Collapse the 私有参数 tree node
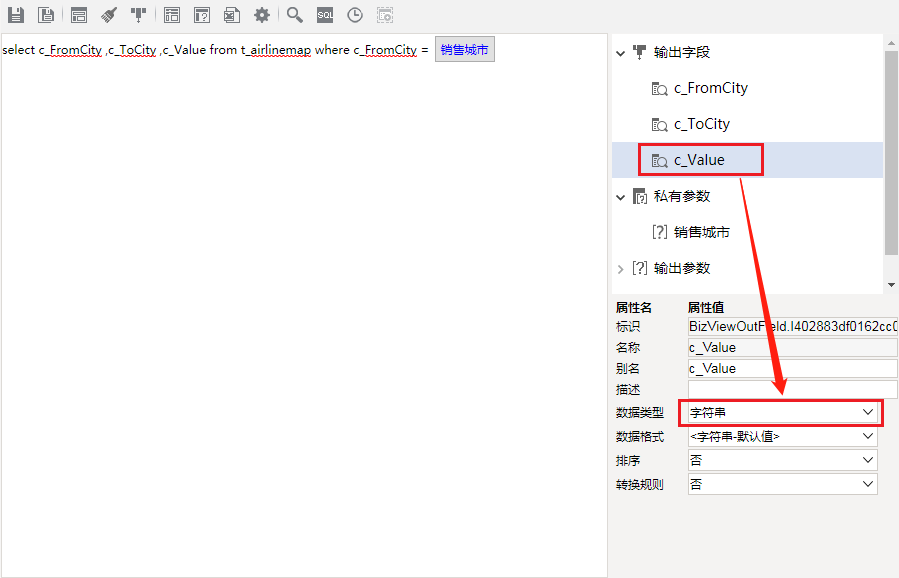Image resolution: width=899 pixels, height=578 pixels. click(x=620, y=197)
